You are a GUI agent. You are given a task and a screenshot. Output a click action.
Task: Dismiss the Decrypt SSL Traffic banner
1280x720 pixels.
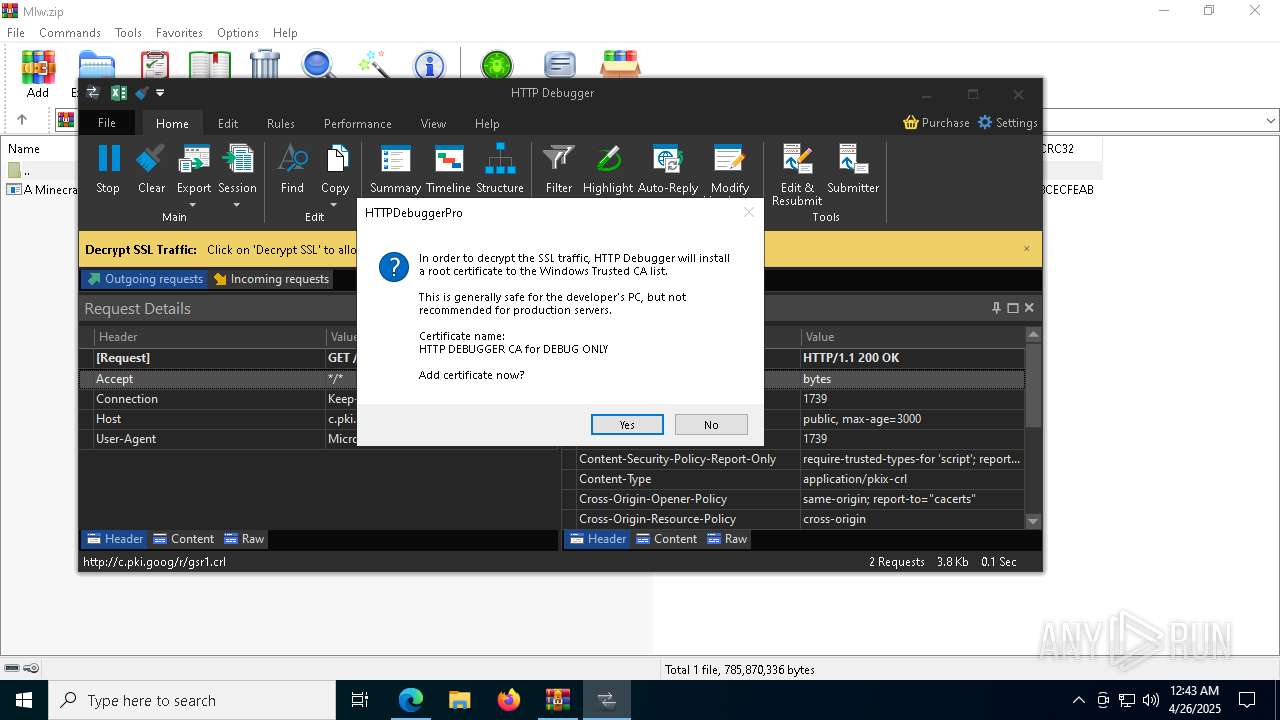point(1026,249)
